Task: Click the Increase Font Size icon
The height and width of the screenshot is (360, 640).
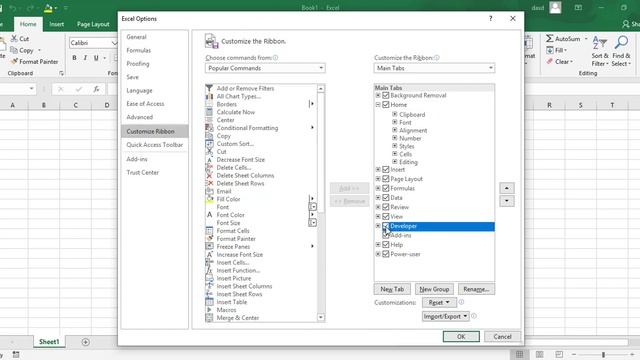Action: [209, 254]
